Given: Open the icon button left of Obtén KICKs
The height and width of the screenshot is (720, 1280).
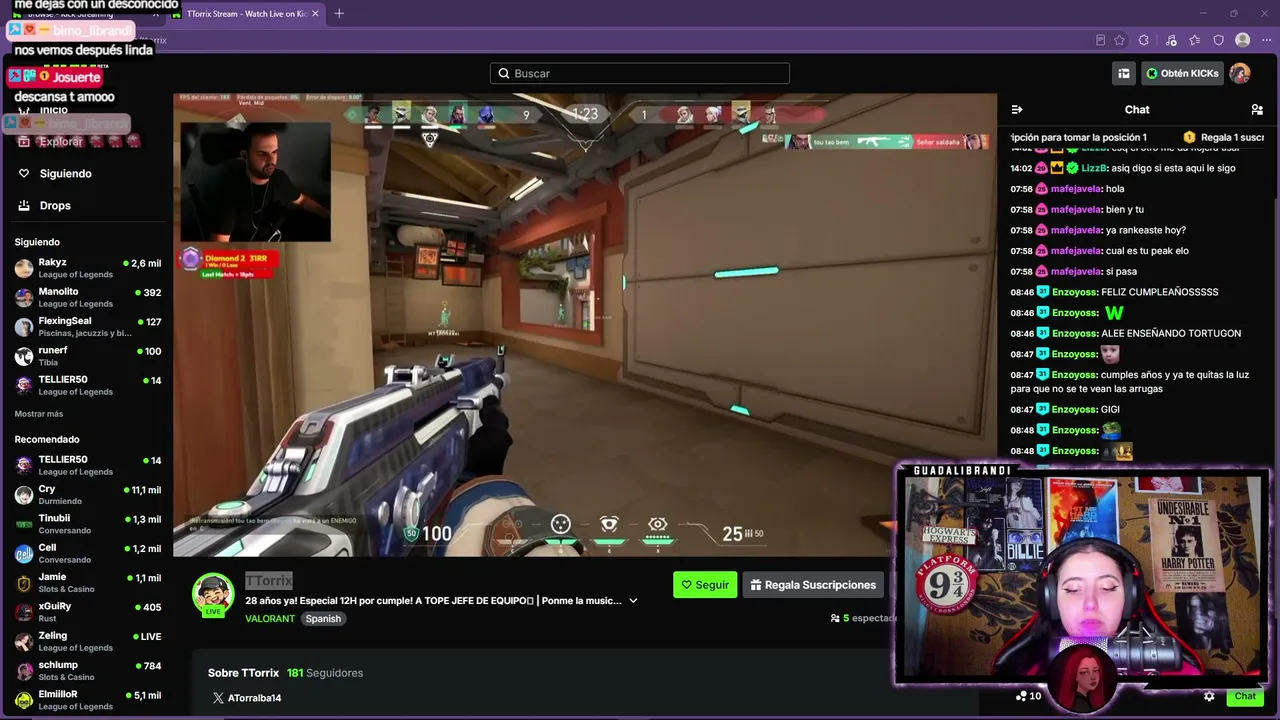Looking at the screenshot, I should 1124,73.
